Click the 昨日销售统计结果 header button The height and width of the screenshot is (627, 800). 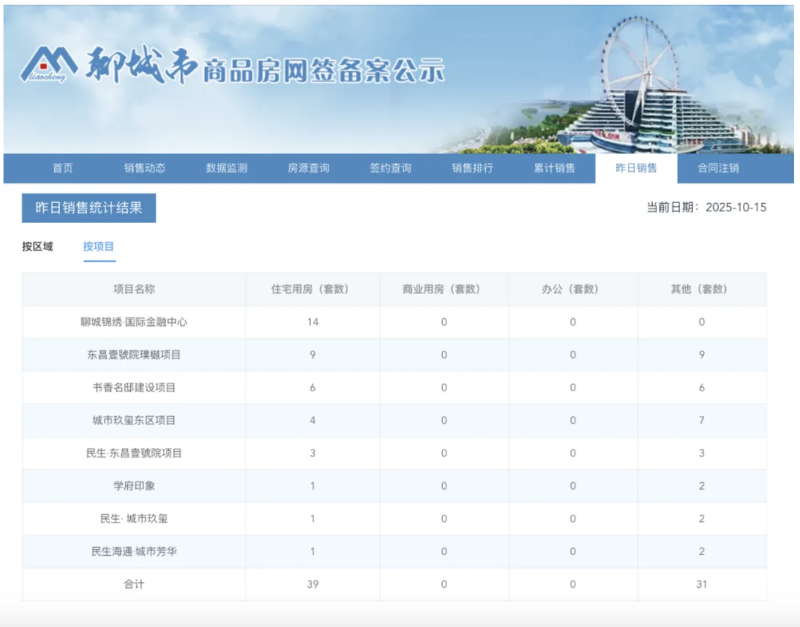click(90, 208)
